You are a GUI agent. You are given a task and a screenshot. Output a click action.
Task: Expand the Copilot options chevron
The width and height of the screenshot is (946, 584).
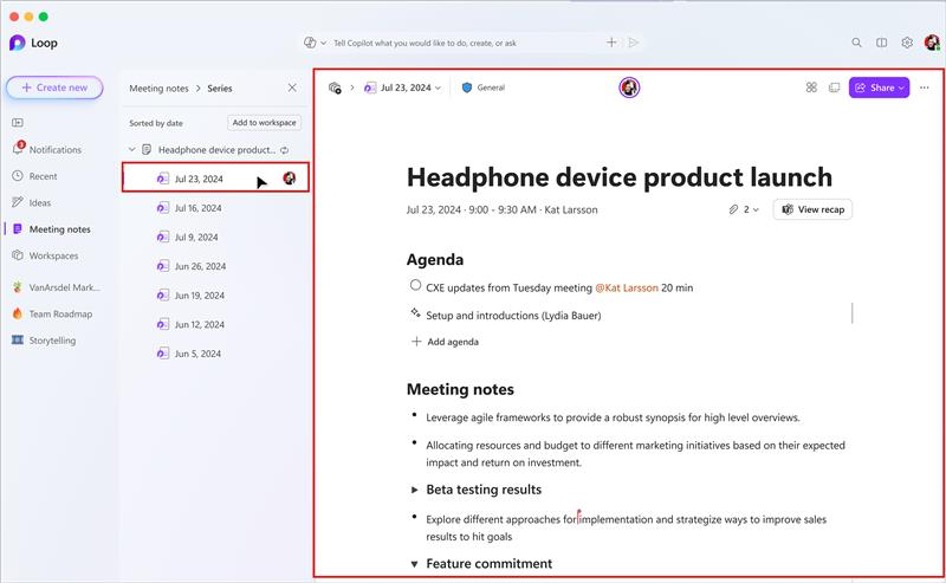(x=323, y=43)
